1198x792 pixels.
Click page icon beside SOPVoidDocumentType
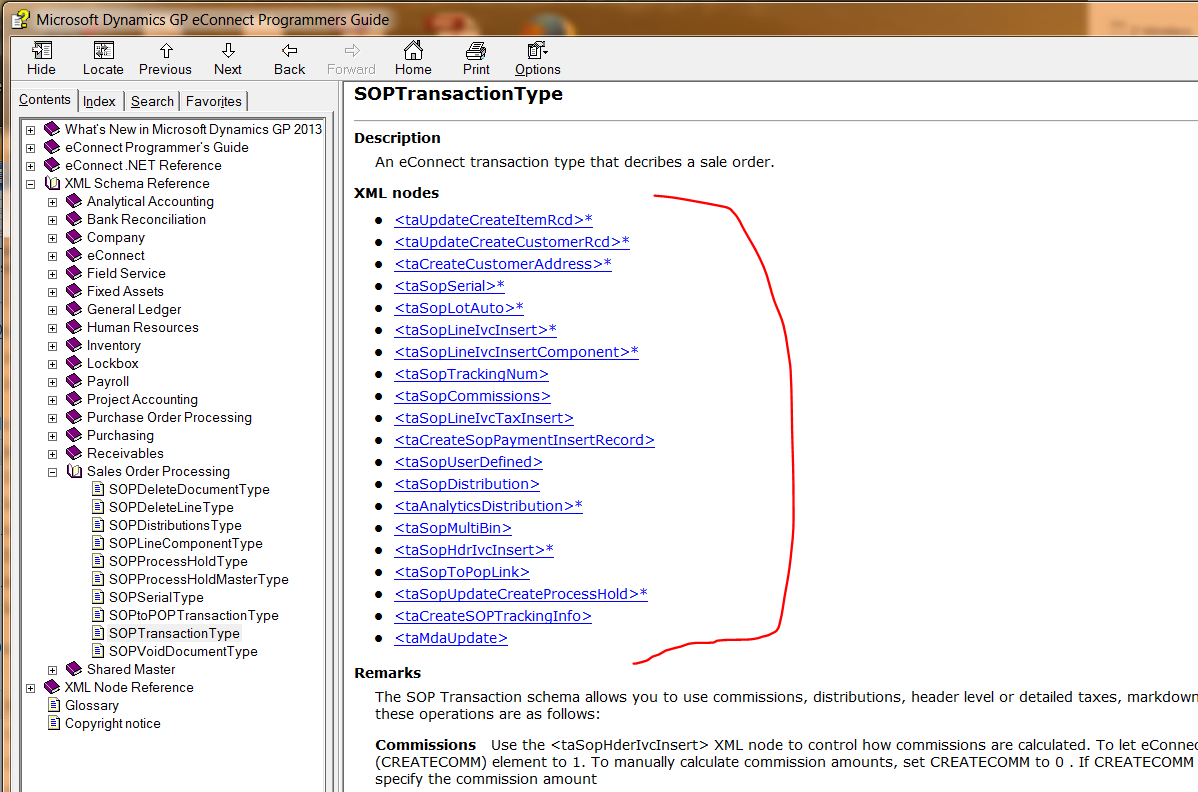98,651
